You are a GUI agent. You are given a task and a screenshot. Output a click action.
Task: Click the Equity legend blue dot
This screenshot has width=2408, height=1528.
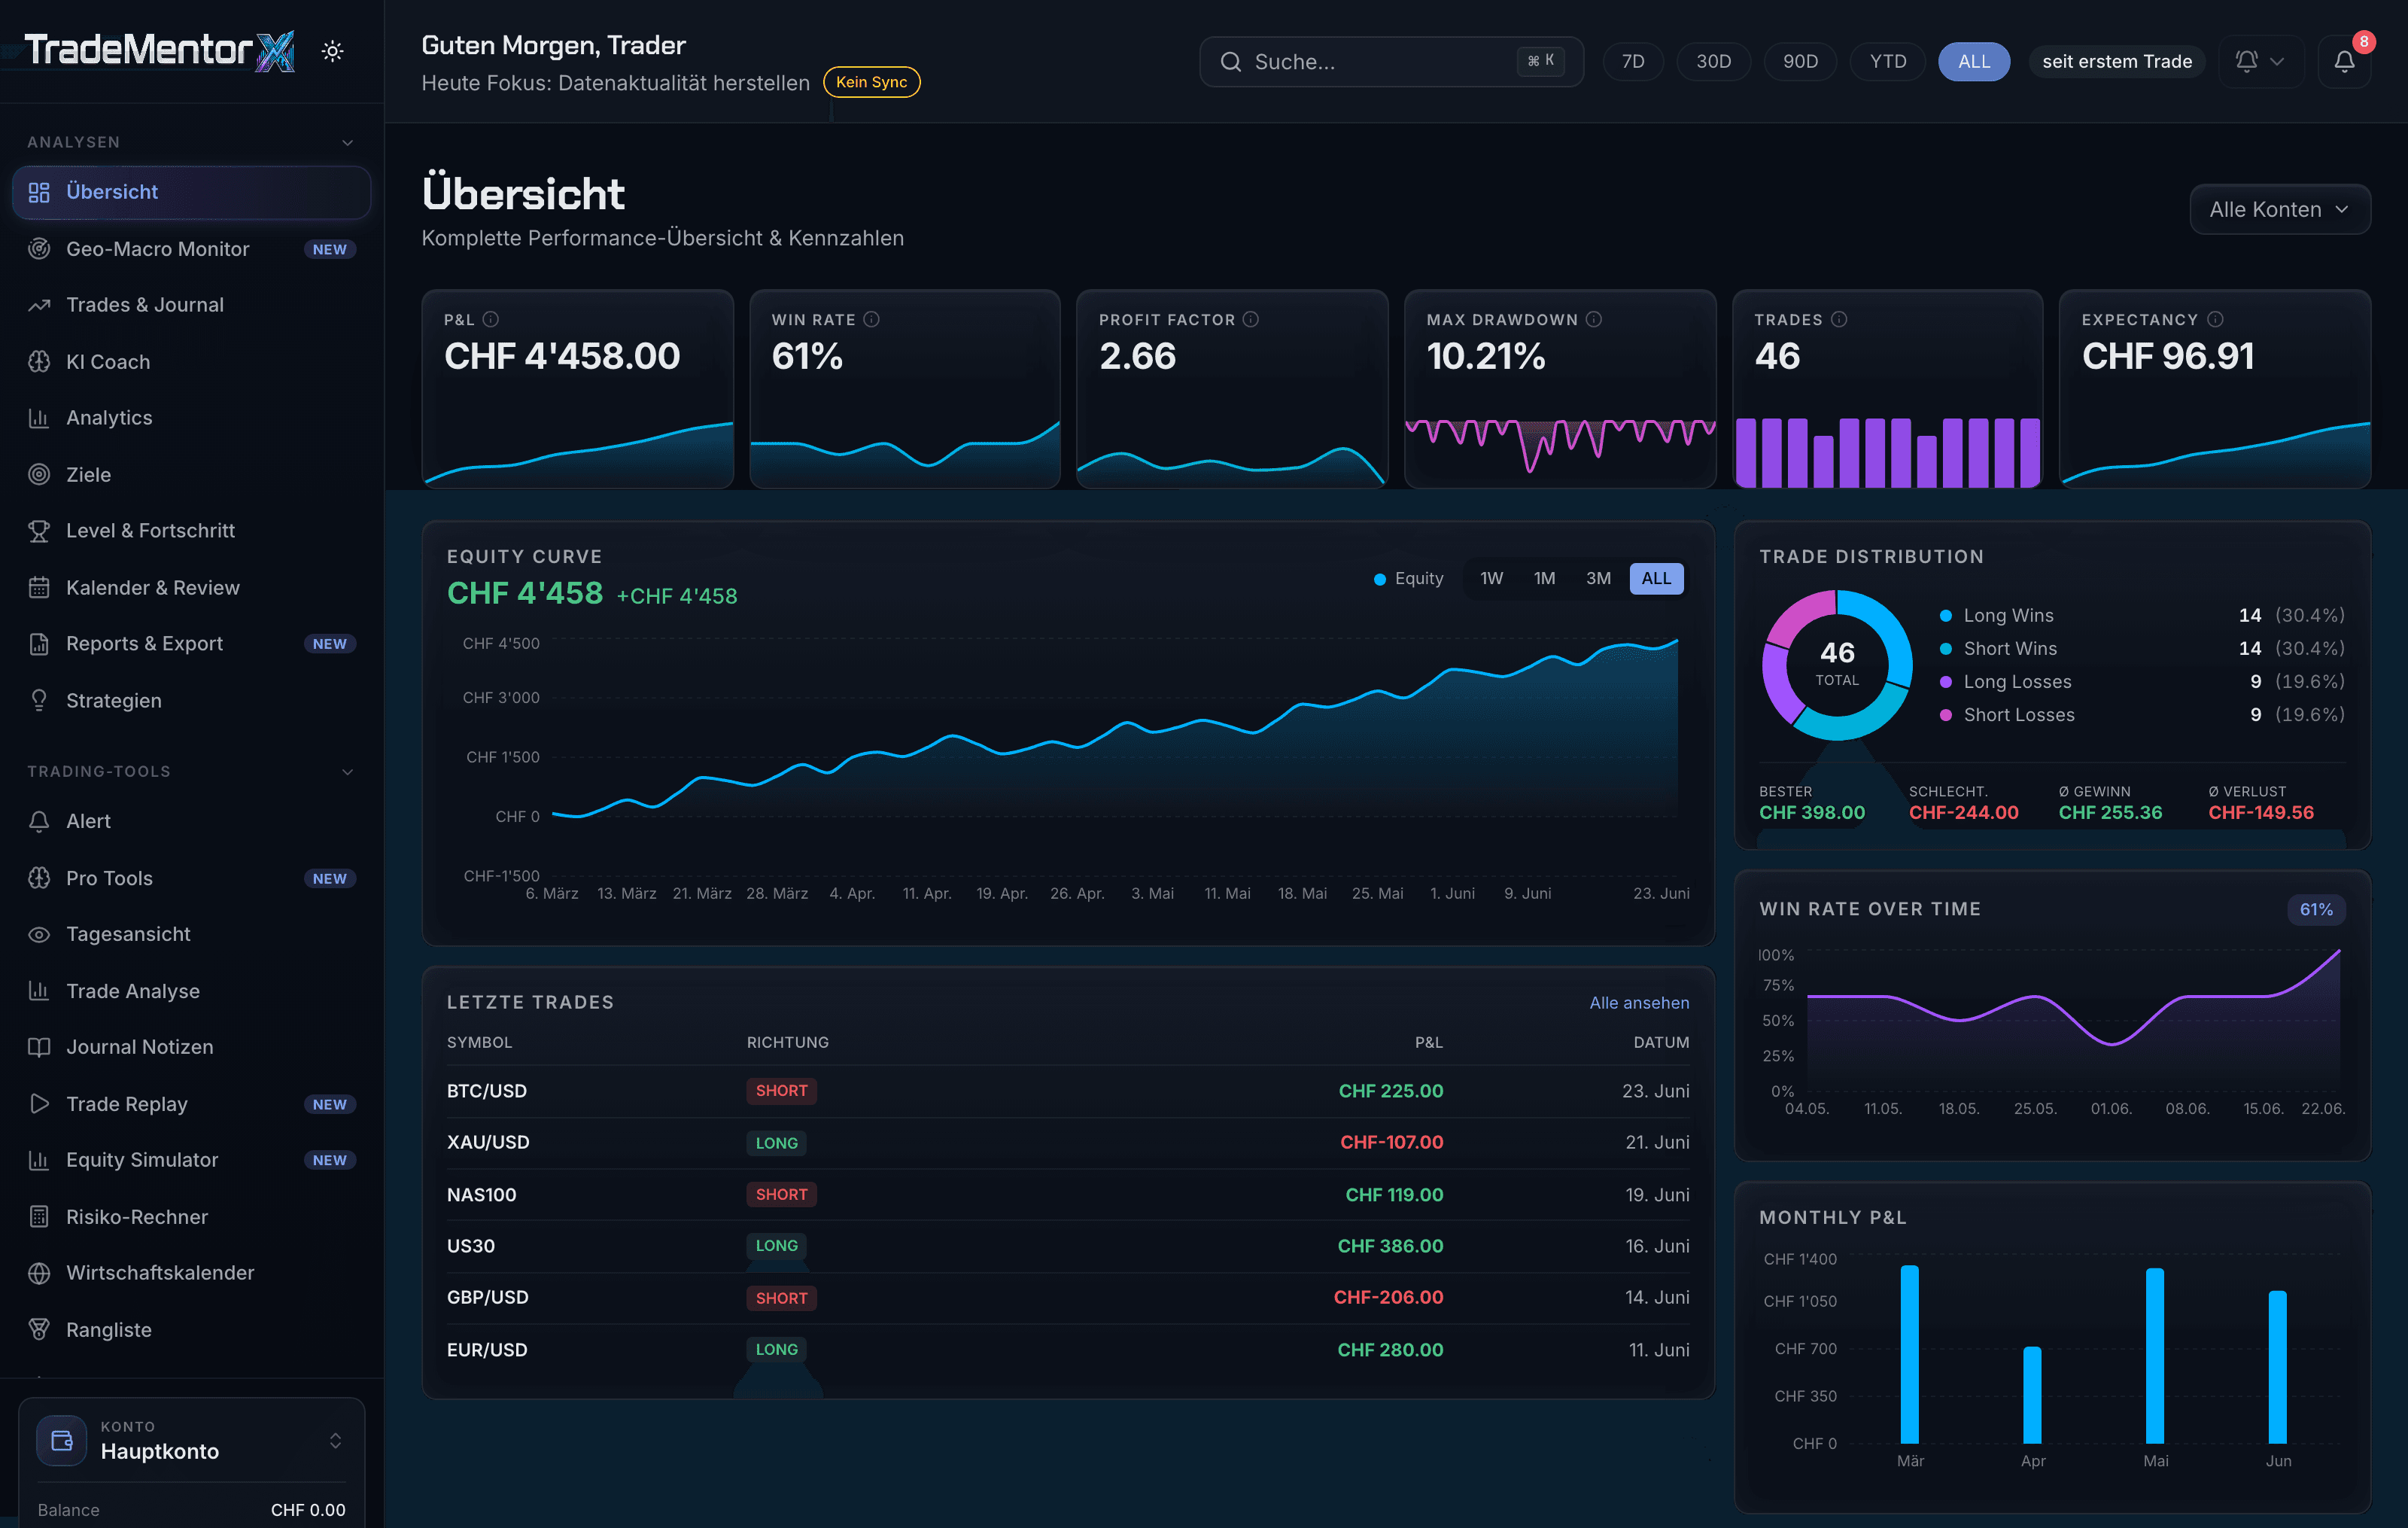(1380, 579)
